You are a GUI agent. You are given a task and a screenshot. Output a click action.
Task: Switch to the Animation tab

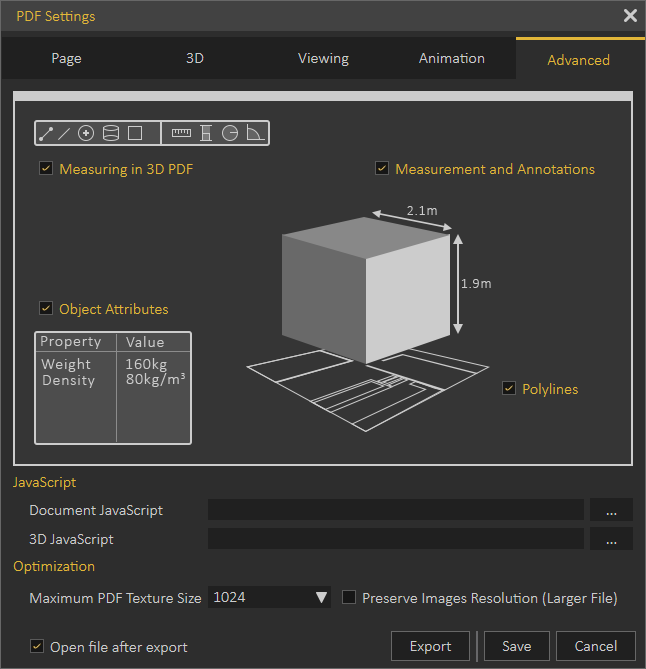tap(451, 58)
